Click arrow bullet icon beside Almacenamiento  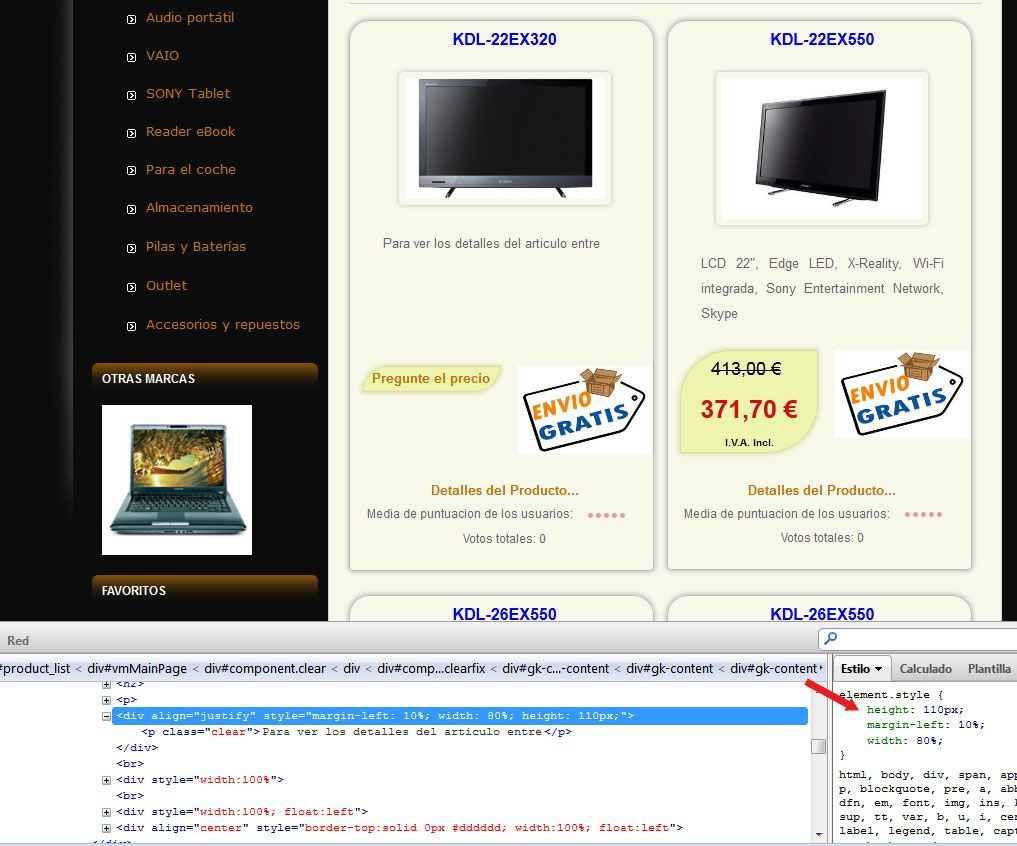pos(132,209)
